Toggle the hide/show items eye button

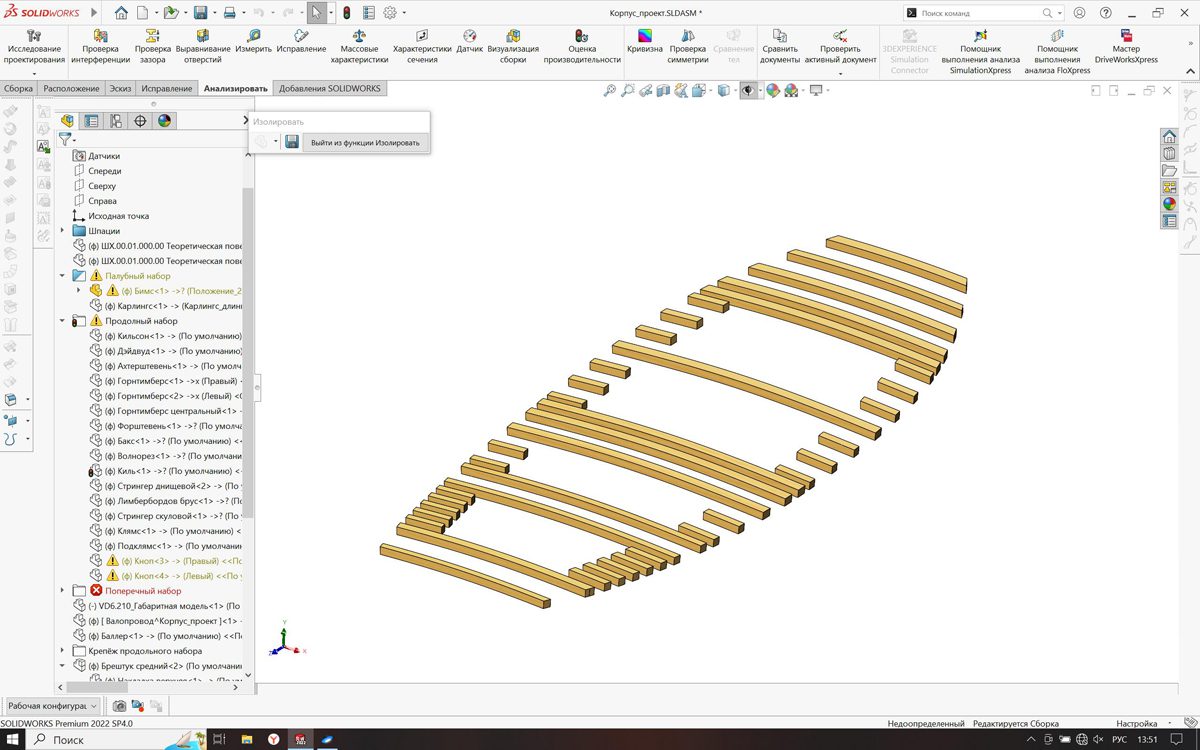click(748, 91)
